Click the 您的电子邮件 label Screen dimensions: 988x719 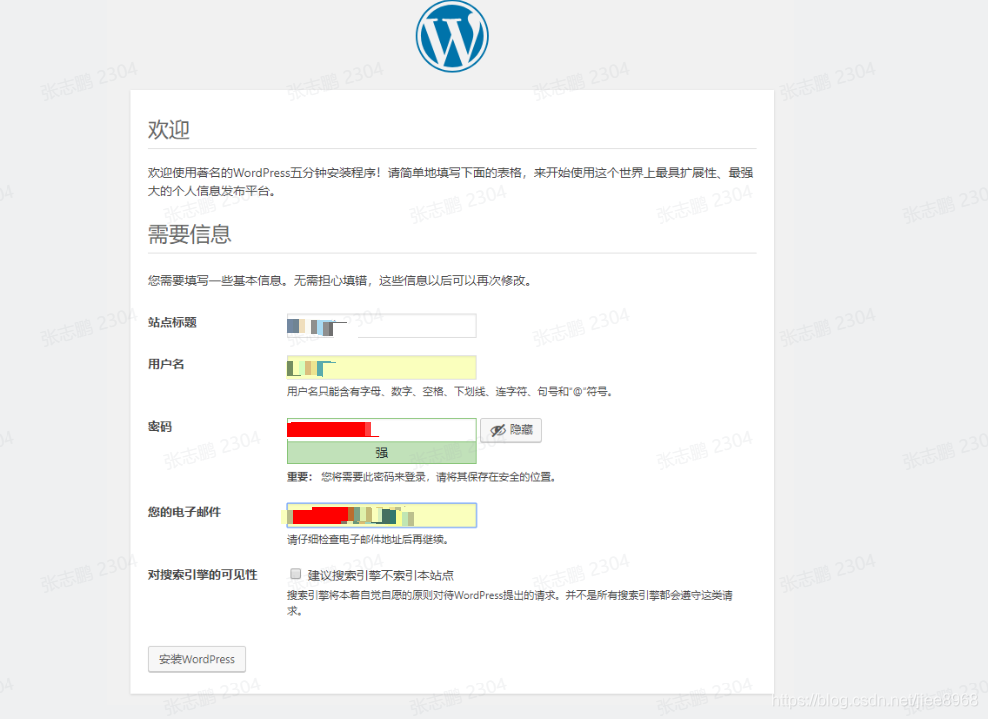184,512
